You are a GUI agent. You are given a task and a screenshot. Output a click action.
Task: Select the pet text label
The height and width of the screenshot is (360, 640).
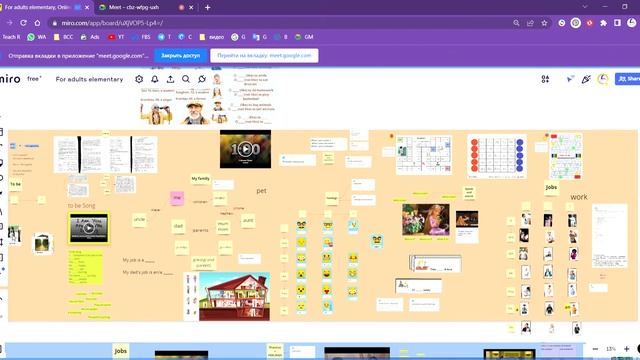click(x=261, y=191)
